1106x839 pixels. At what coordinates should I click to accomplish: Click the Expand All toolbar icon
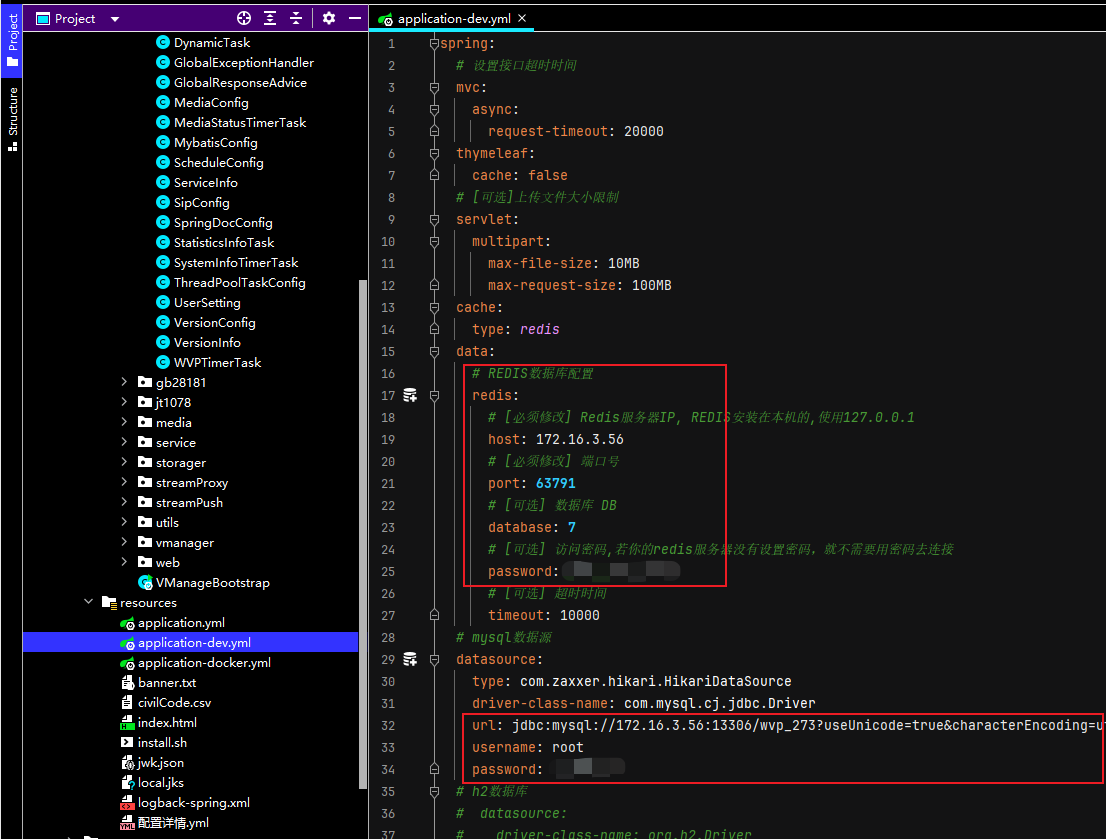pos(270,18)
